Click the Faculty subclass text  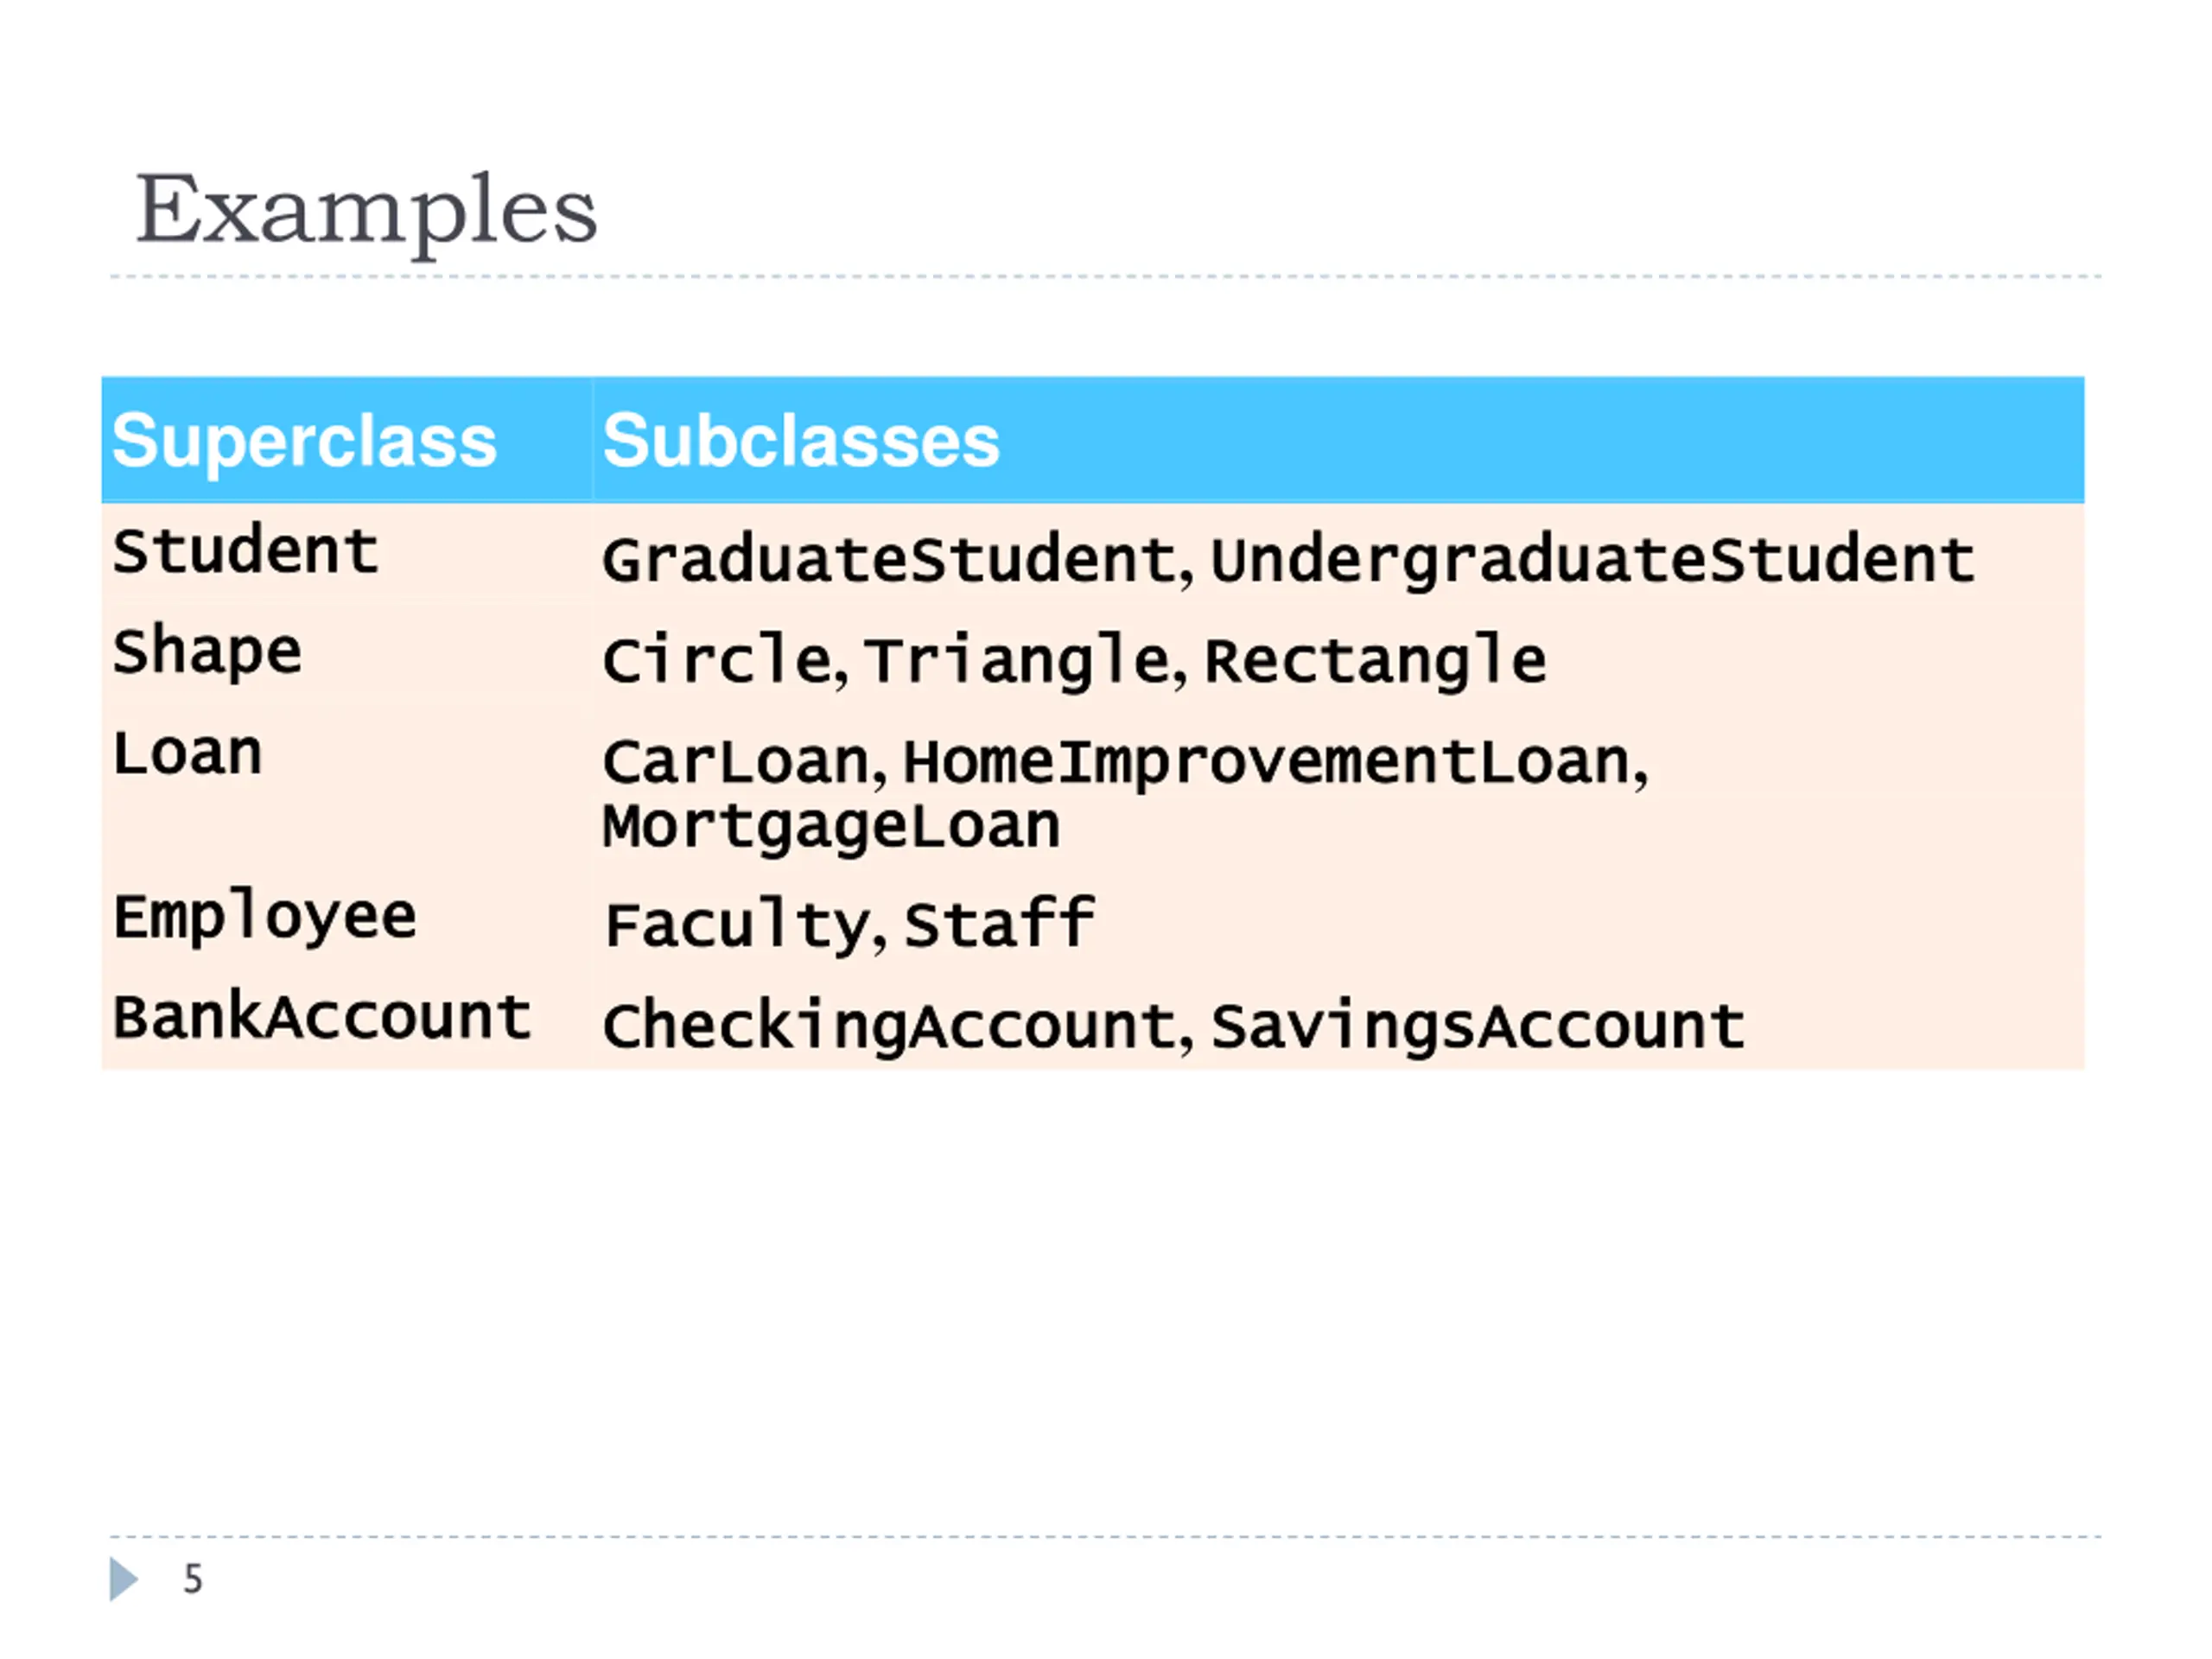[x=738, y=925]
